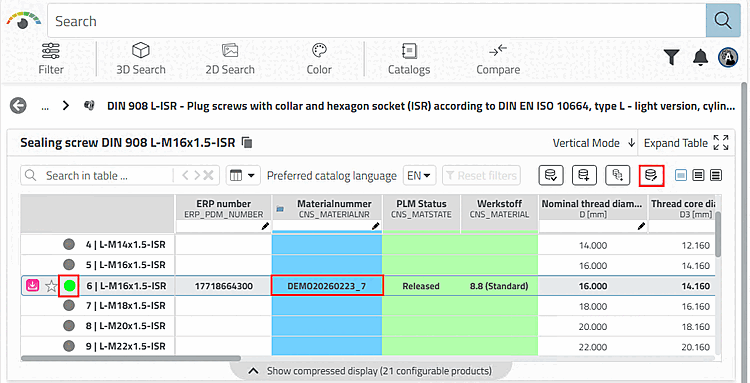Image resolution: width=750 pixels, height=383 pixels.
Task: Focus the Search in table field
Action: coord(97,175)
